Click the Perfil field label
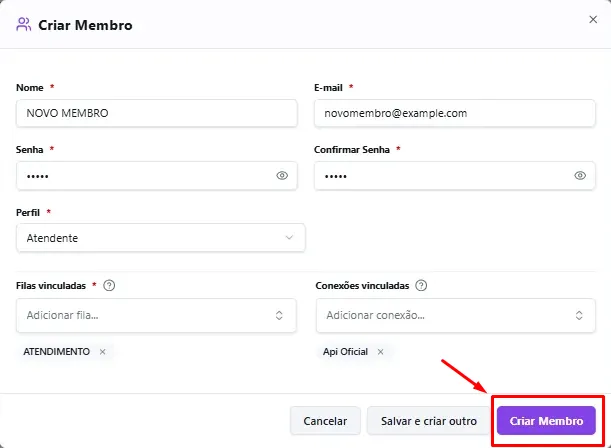Screen dimensions: 611x448 (x=28, y=213)
